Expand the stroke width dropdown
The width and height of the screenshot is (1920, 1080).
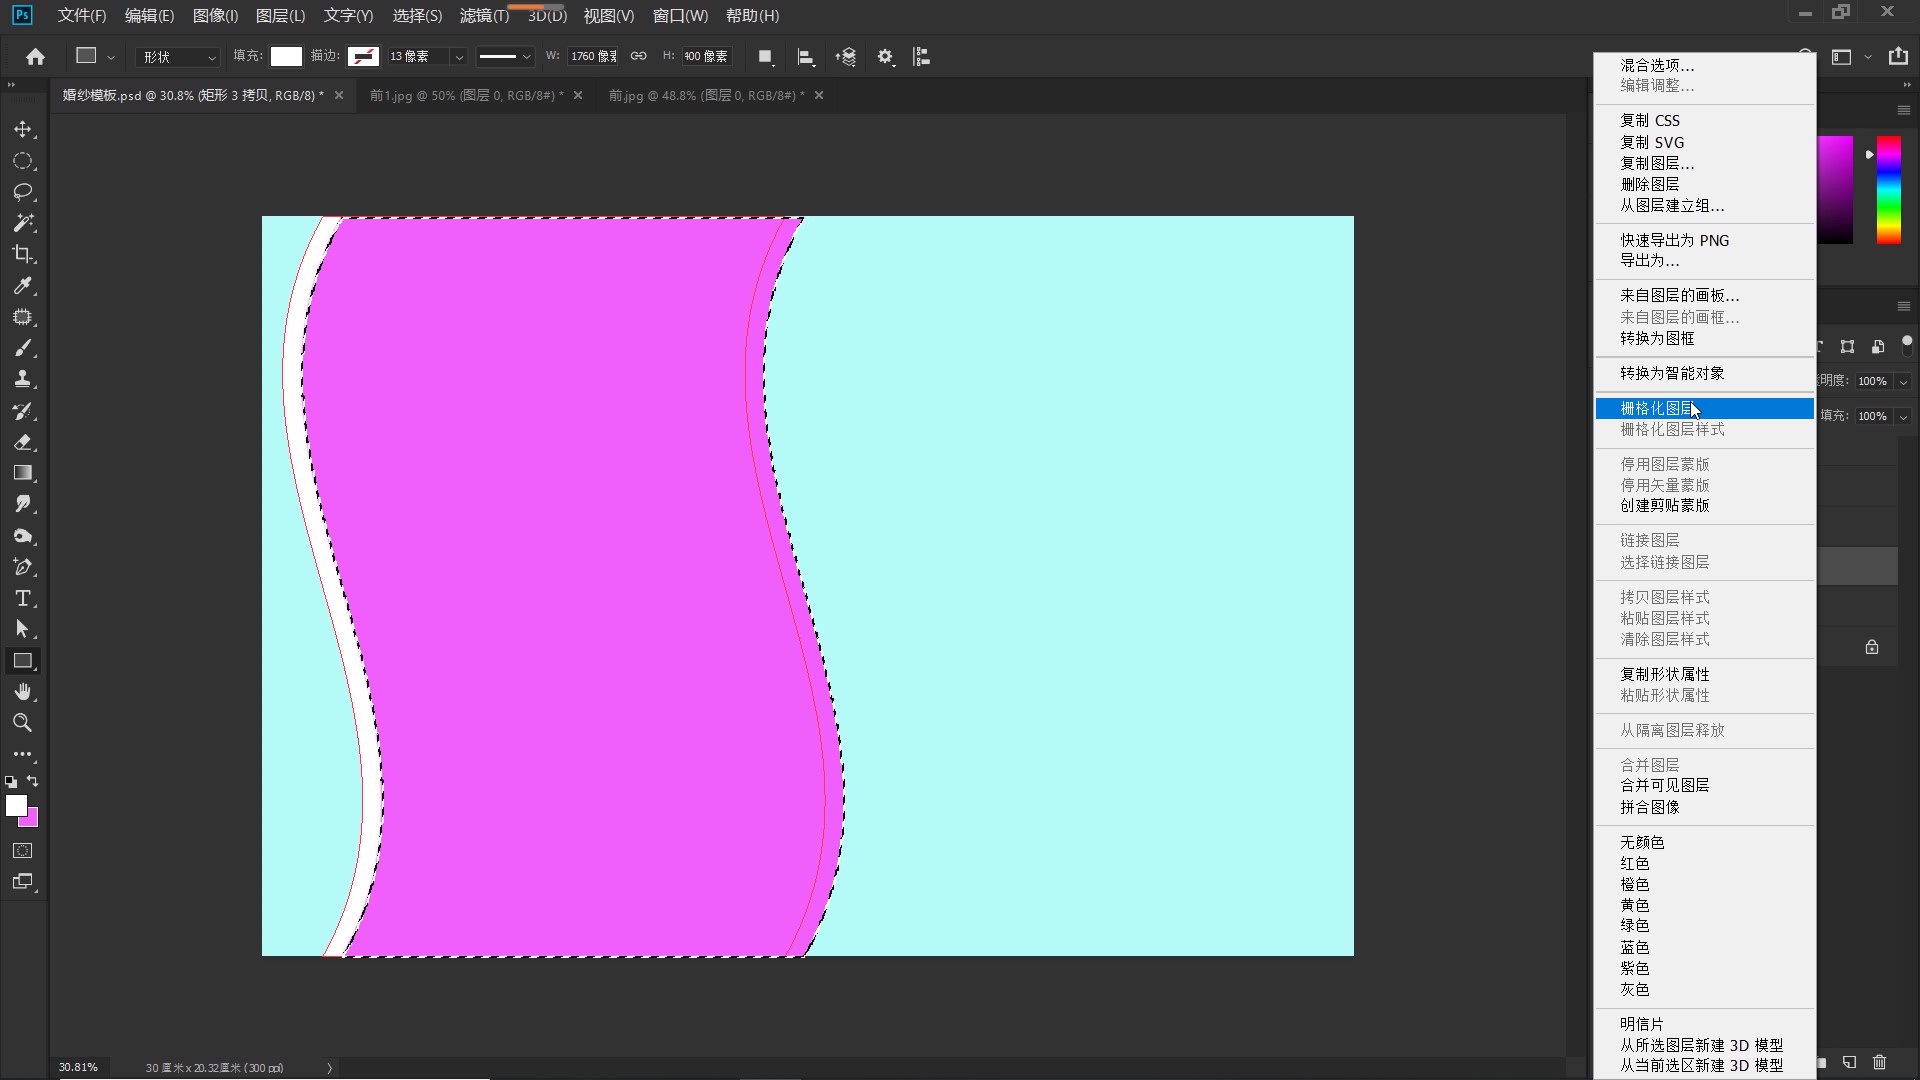pos(459,57)
